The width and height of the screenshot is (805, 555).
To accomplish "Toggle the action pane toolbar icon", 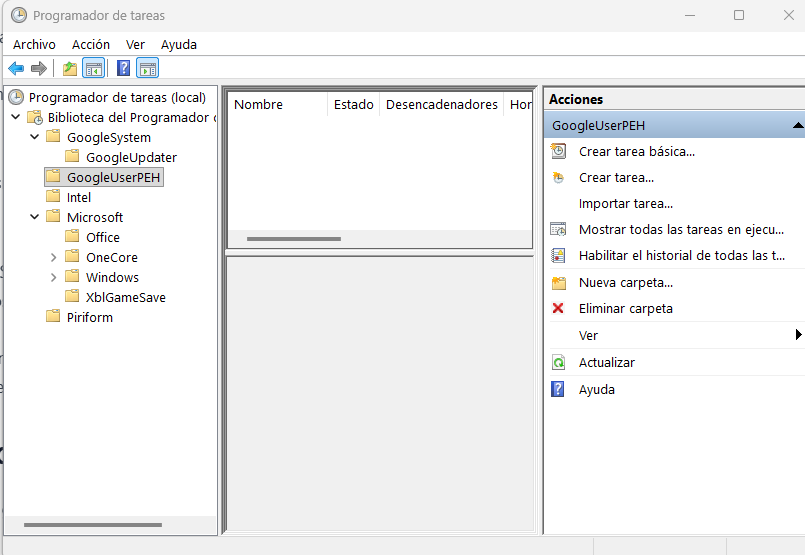I will [148, 68].
